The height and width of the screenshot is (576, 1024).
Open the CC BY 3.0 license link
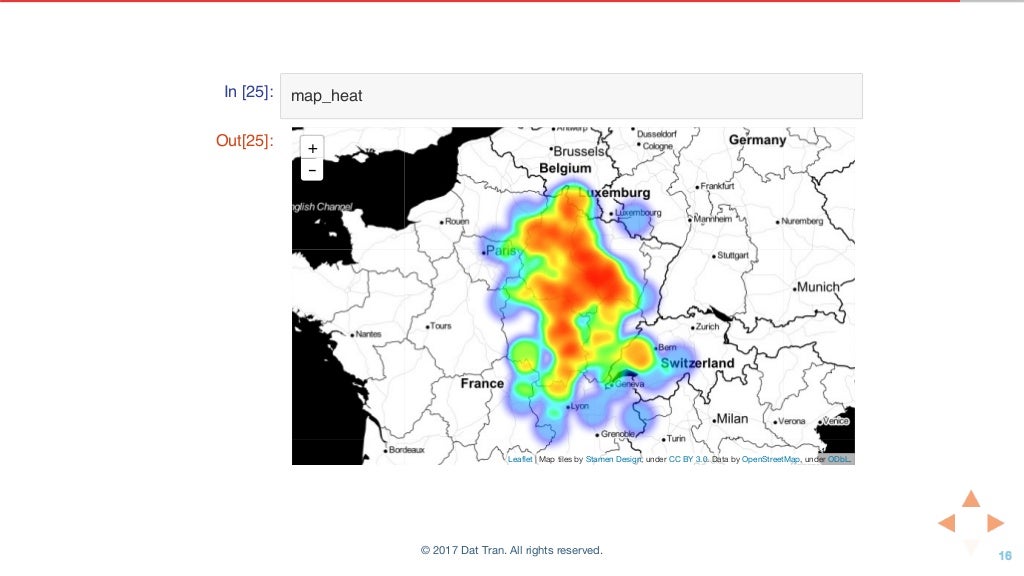tap(688, 459)
